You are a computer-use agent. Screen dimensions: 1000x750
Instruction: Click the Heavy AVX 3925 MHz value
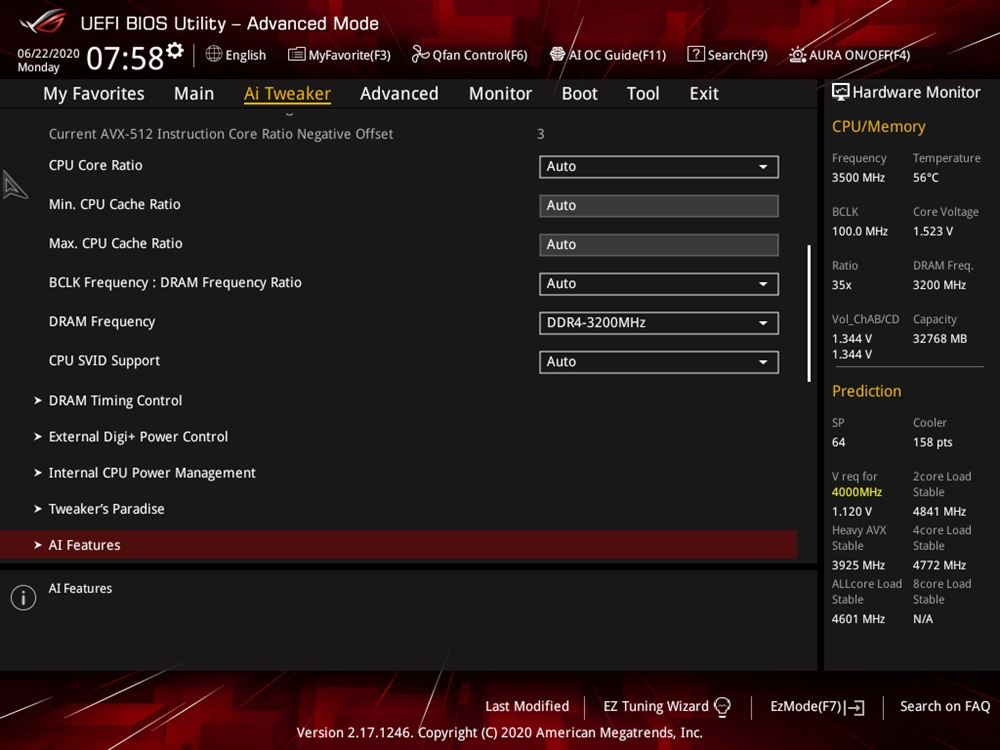[858, 565]
